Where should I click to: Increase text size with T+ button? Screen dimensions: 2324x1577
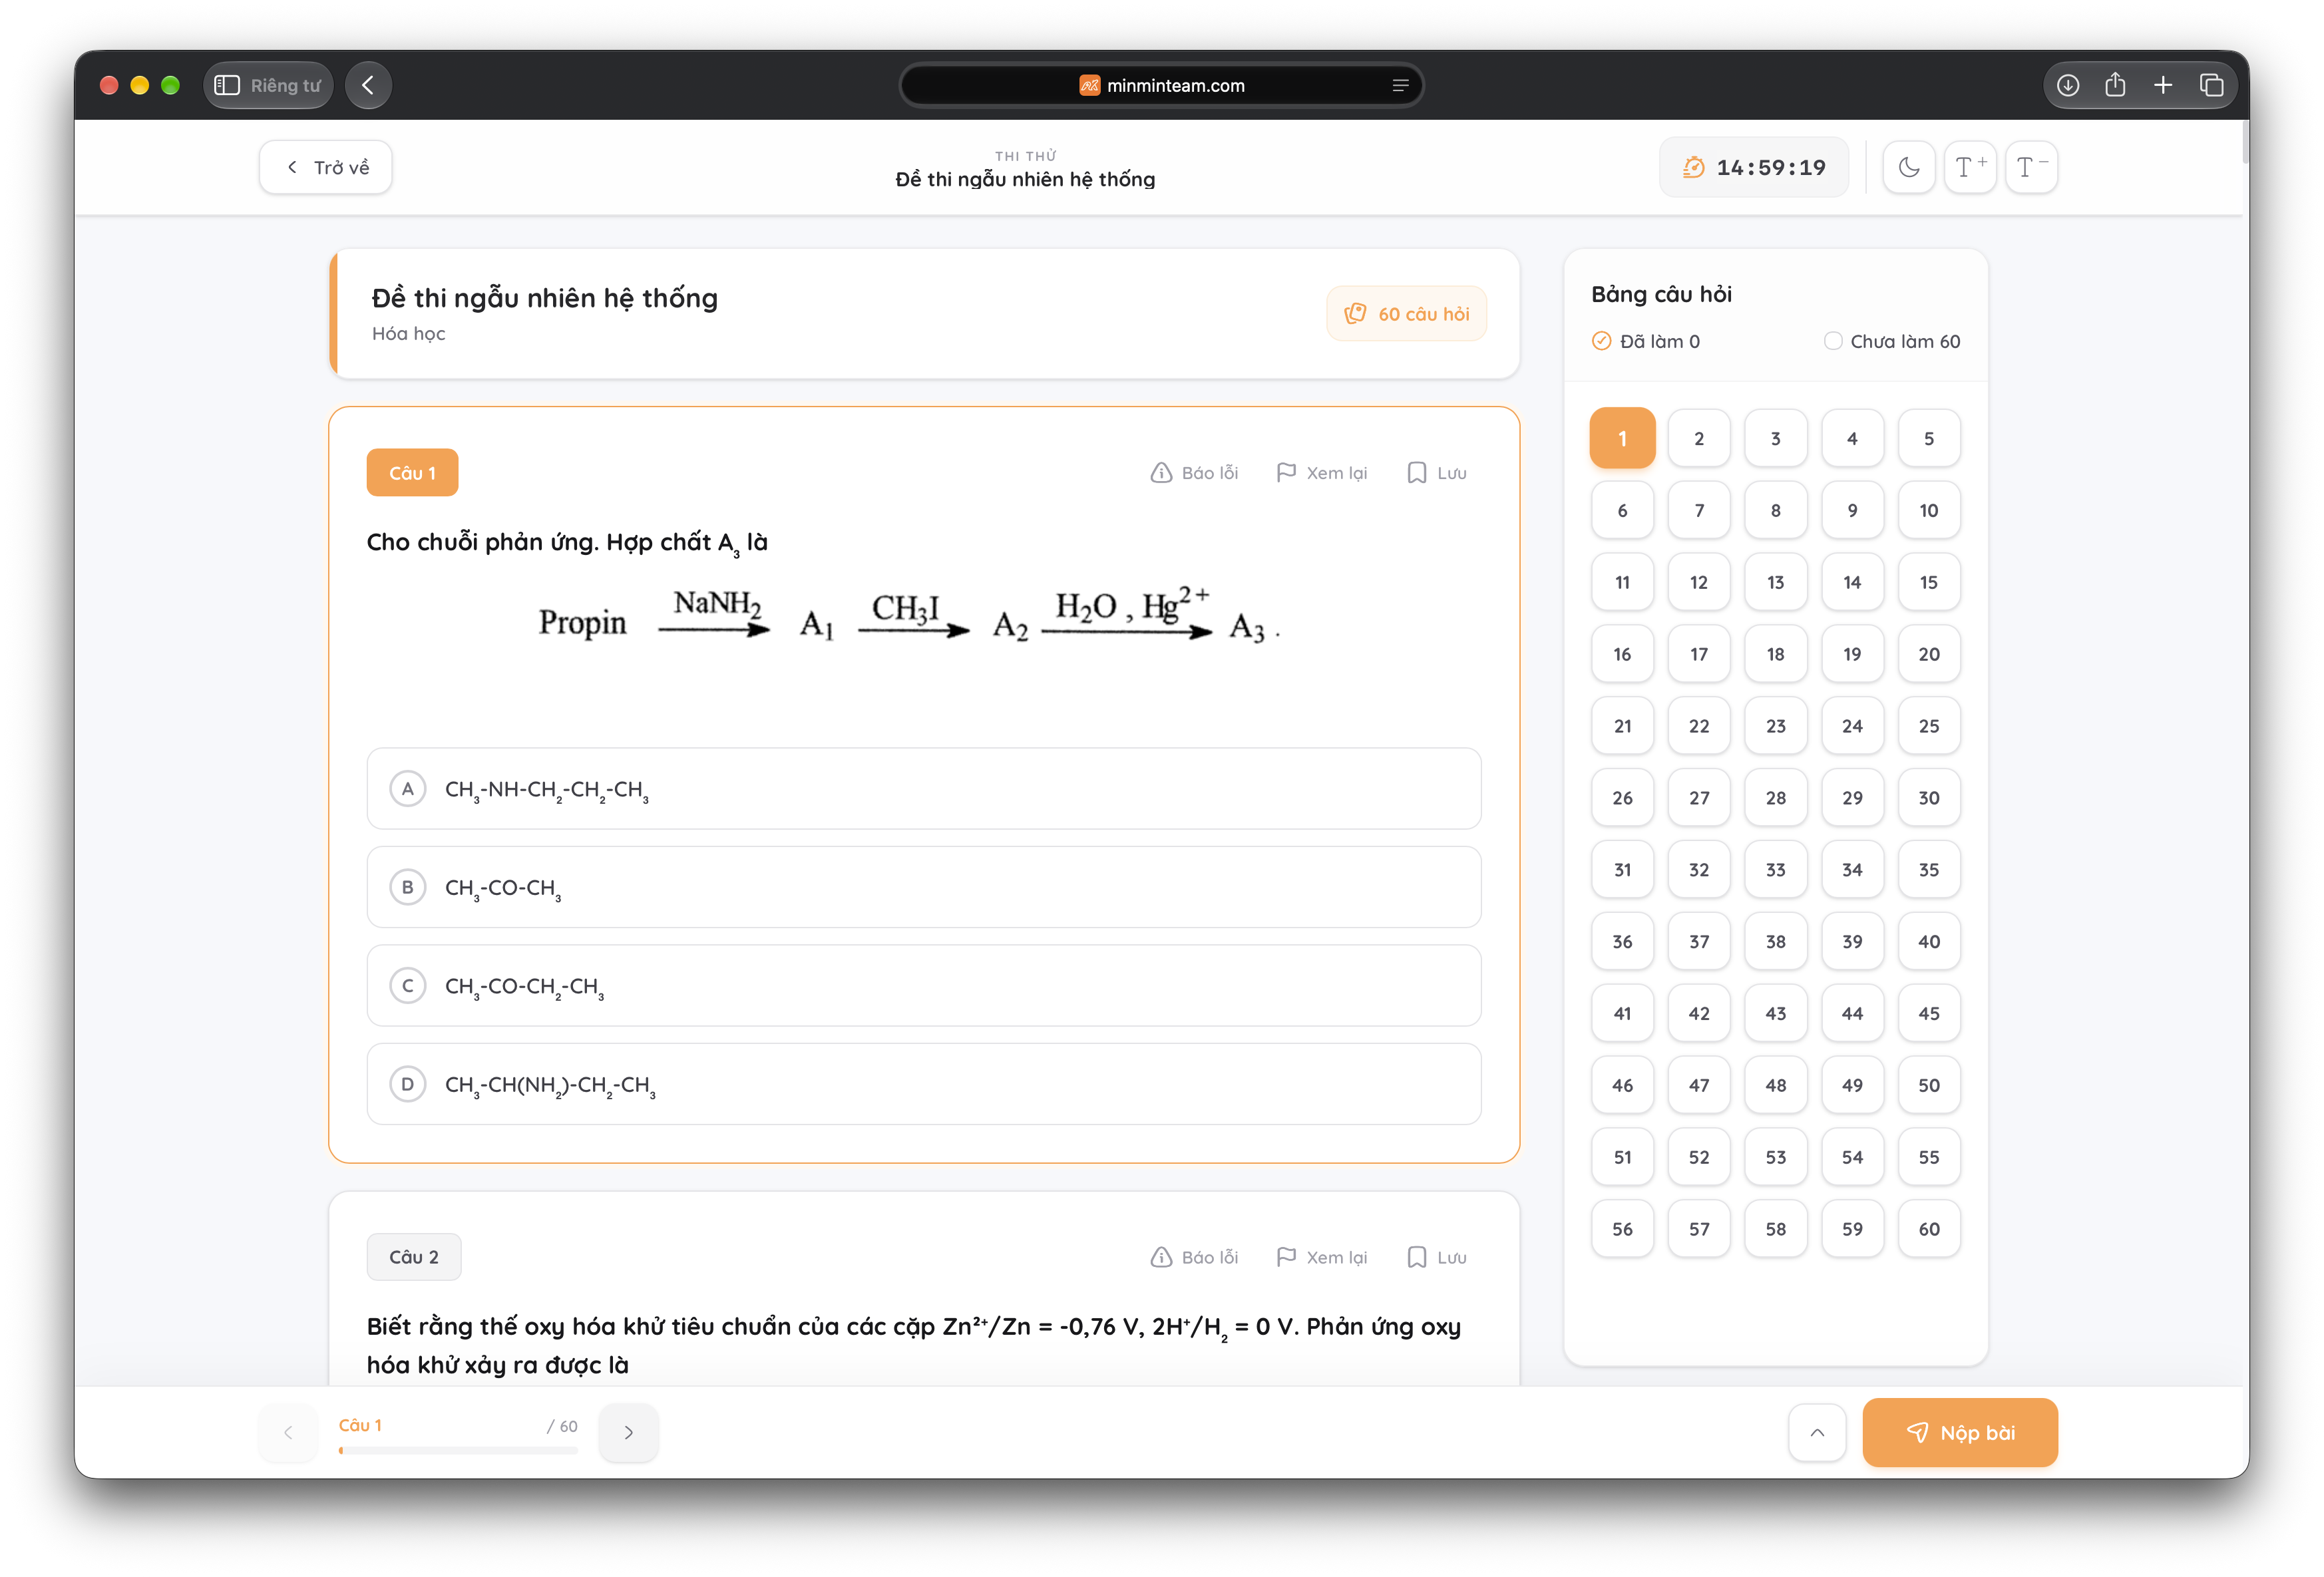click(1969, 167)
